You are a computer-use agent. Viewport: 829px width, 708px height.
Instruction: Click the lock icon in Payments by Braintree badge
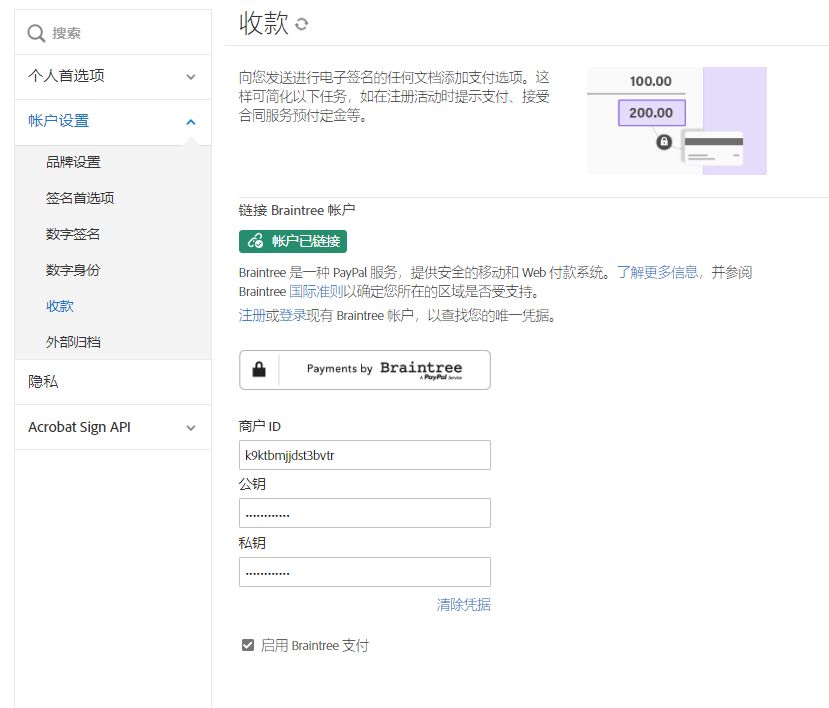pyautogui.click(x=258, y=369)
